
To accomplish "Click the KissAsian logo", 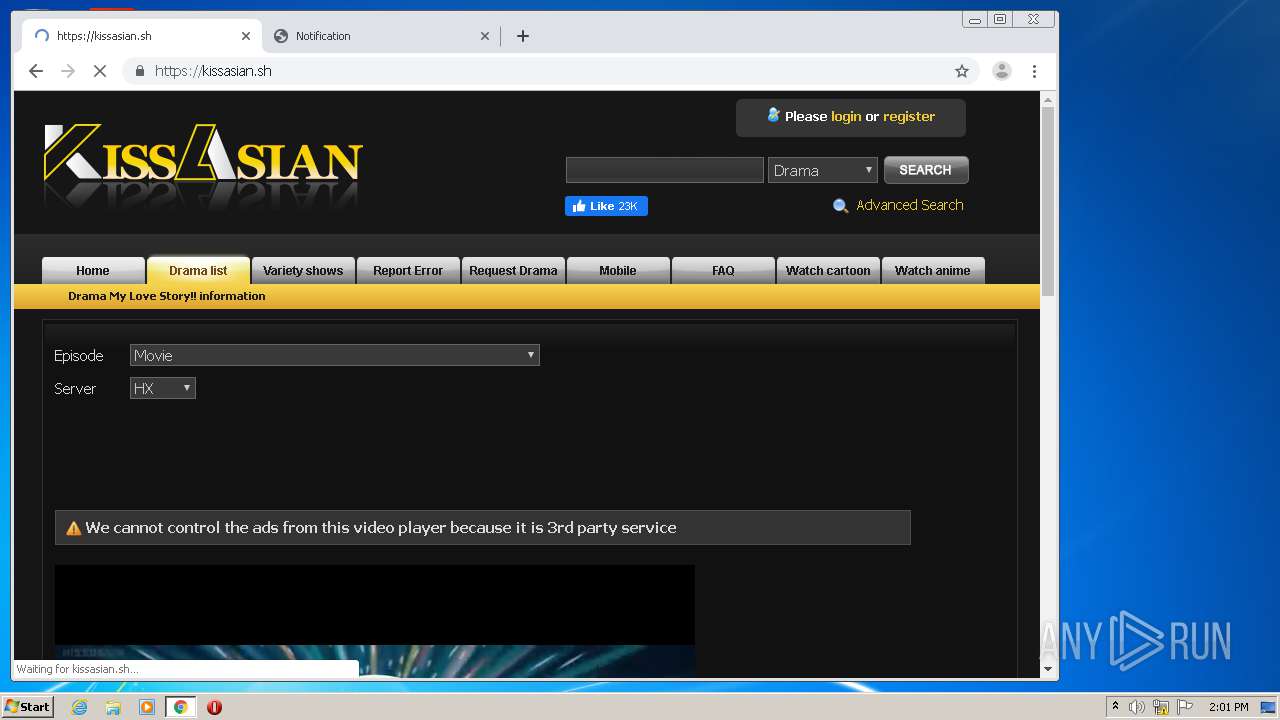I will [x=203, y=164].
